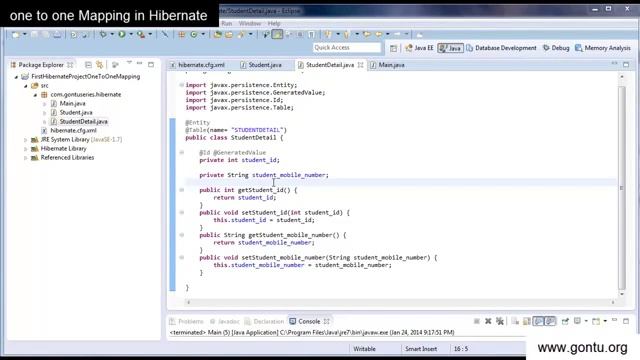Open the Window menu

(x=250, y=23)
